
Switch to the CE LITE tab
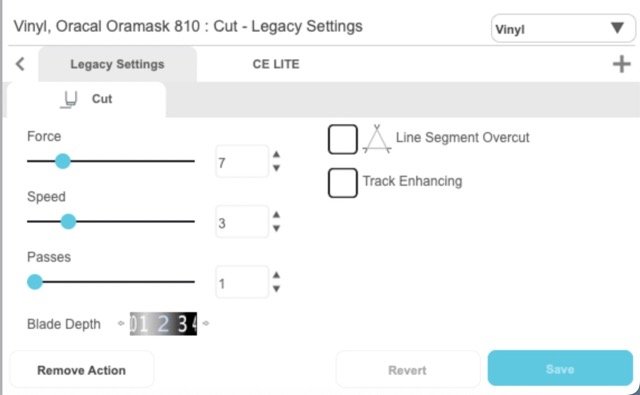(276, 64)
